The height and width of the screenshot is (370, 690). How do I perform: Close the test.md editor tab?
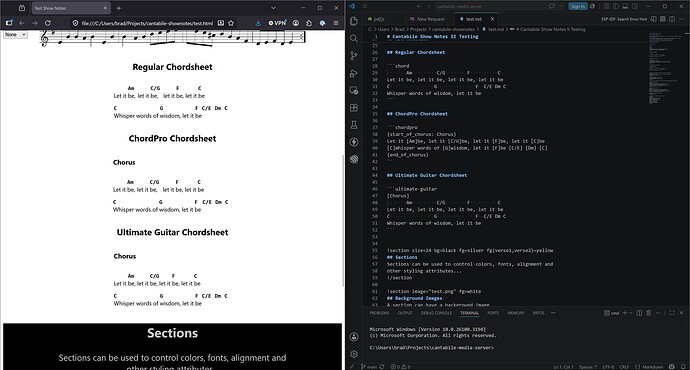492,19
